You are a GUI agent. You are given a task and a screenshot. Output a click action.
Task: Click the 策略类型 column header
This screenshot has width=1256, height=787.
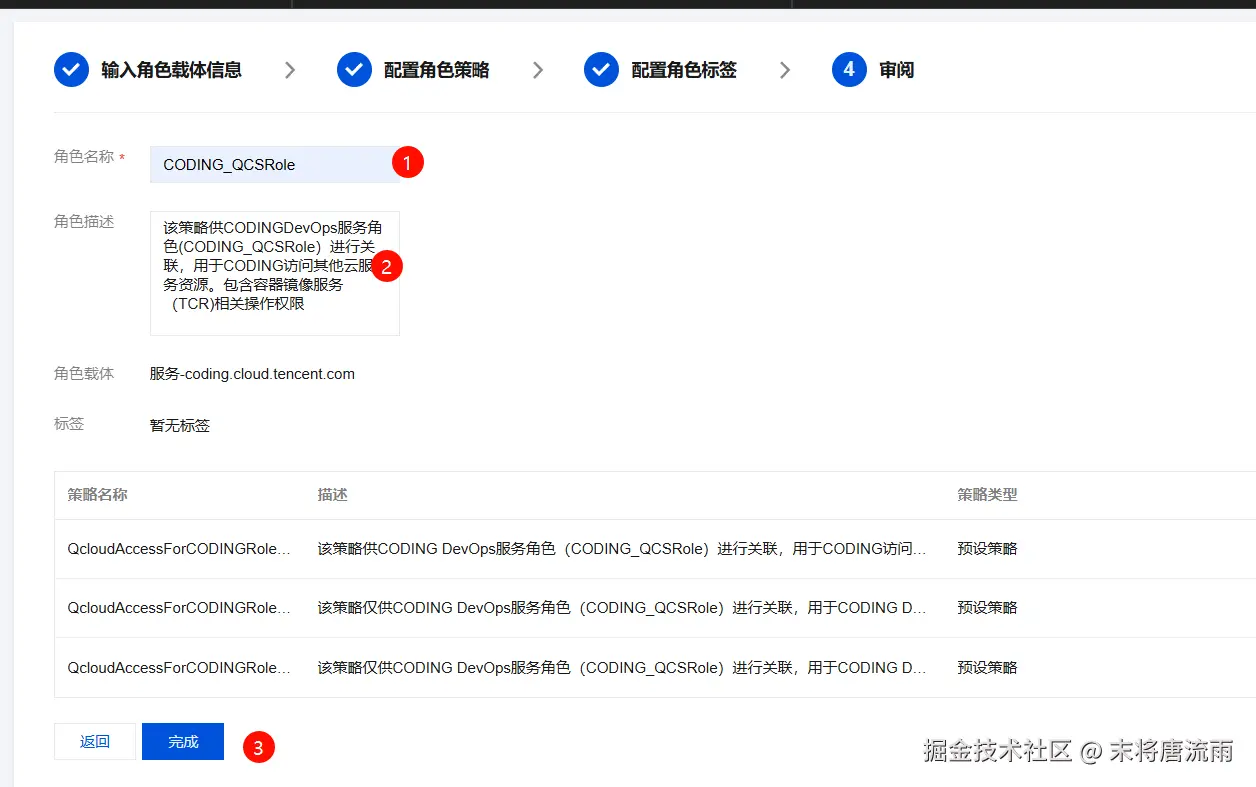tap(987, 495)
